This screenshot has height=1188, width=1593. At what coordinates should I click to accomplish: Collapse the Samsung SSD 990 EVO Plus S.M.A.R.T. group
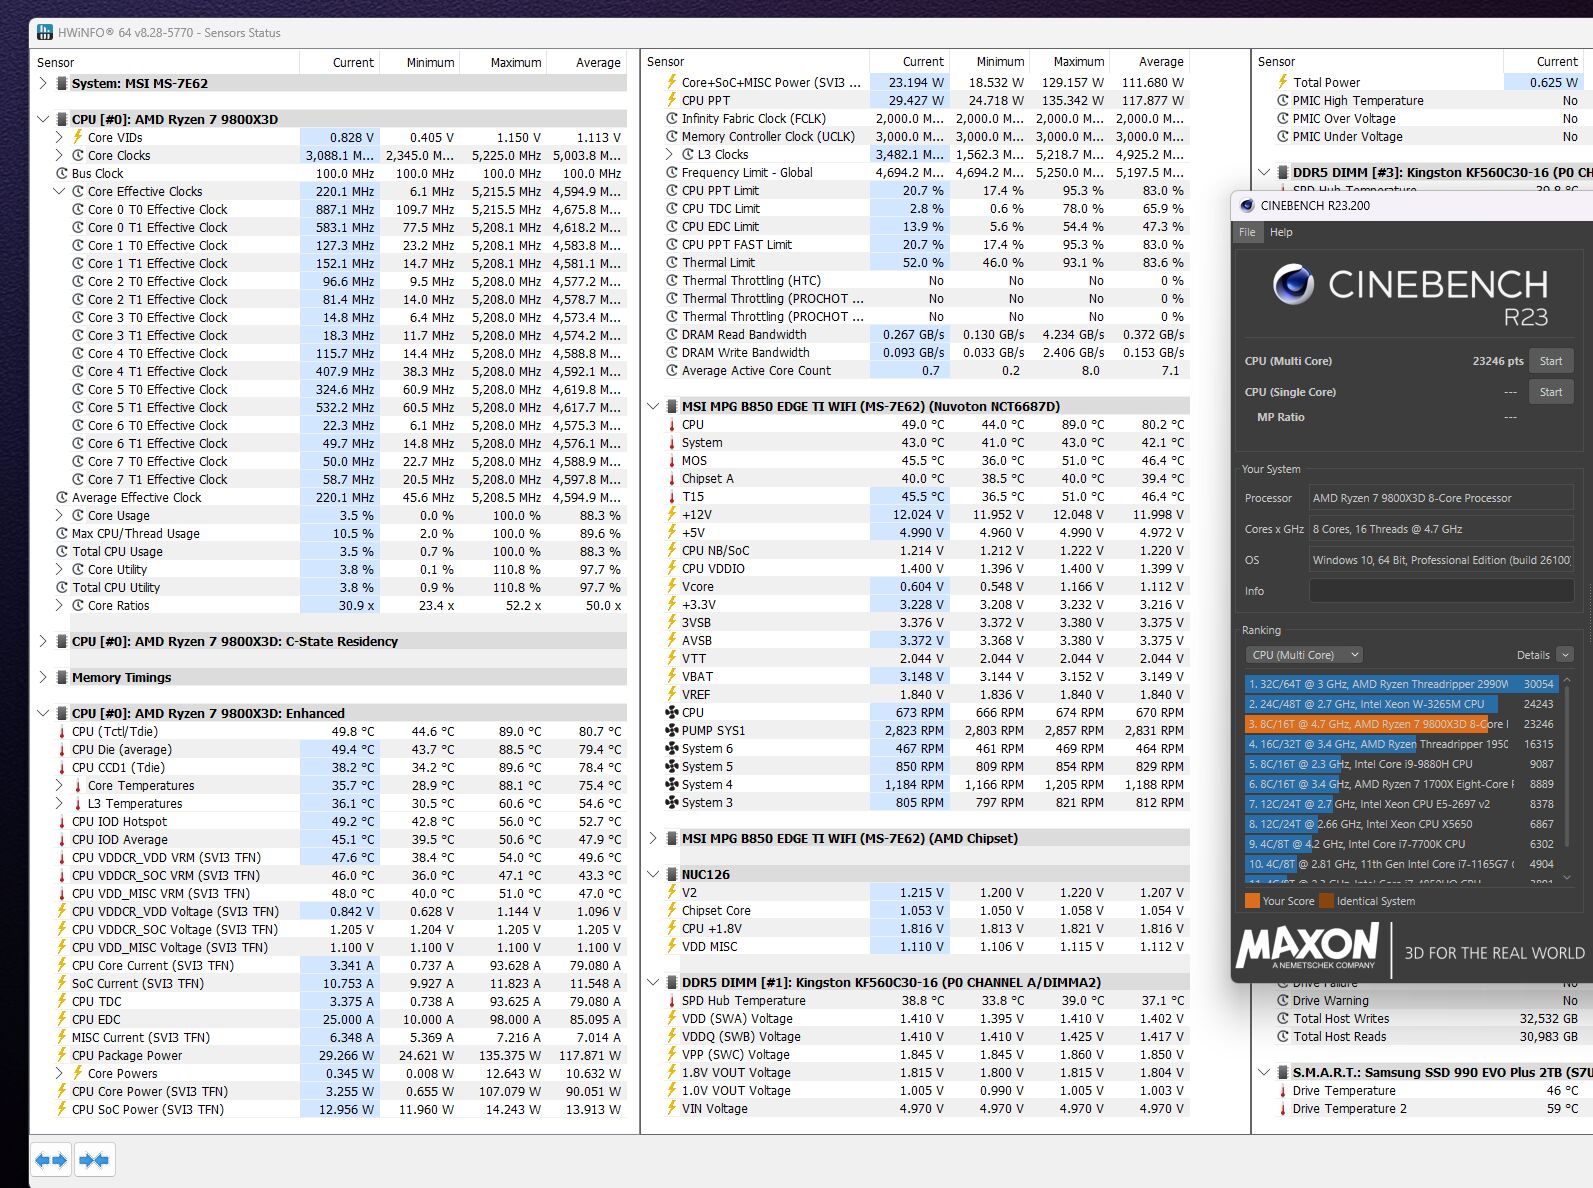click(1264, 1072)
